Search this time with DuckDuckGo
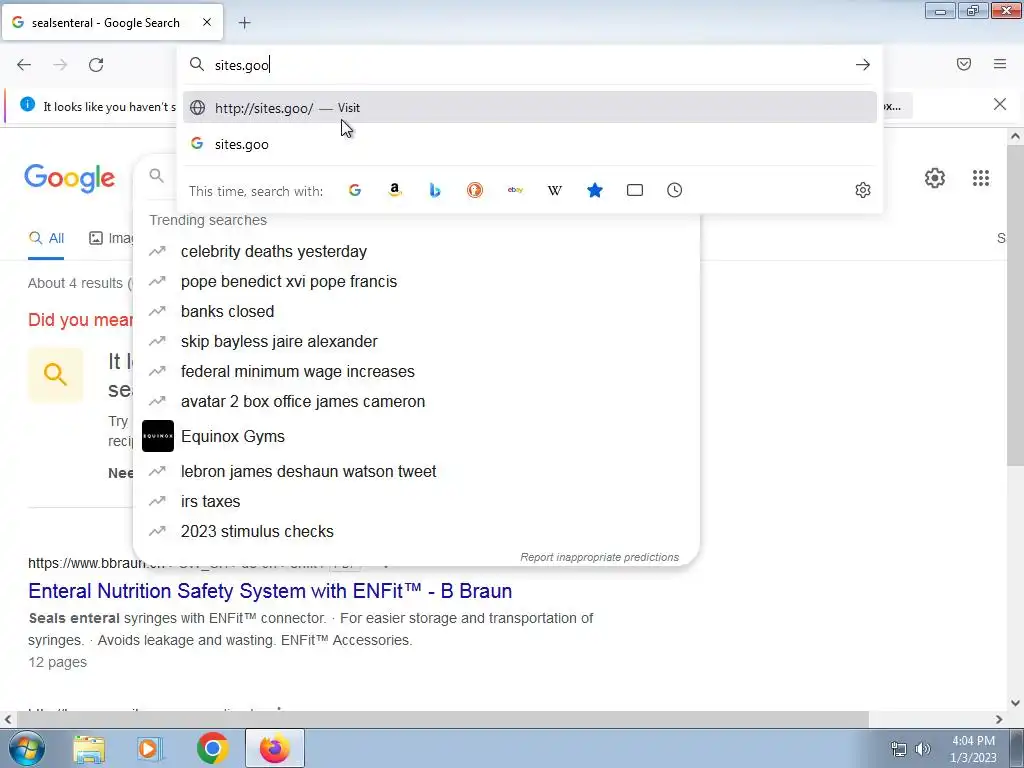The height and width of the screenshot is (768, 1024). [x=475, y=190]
